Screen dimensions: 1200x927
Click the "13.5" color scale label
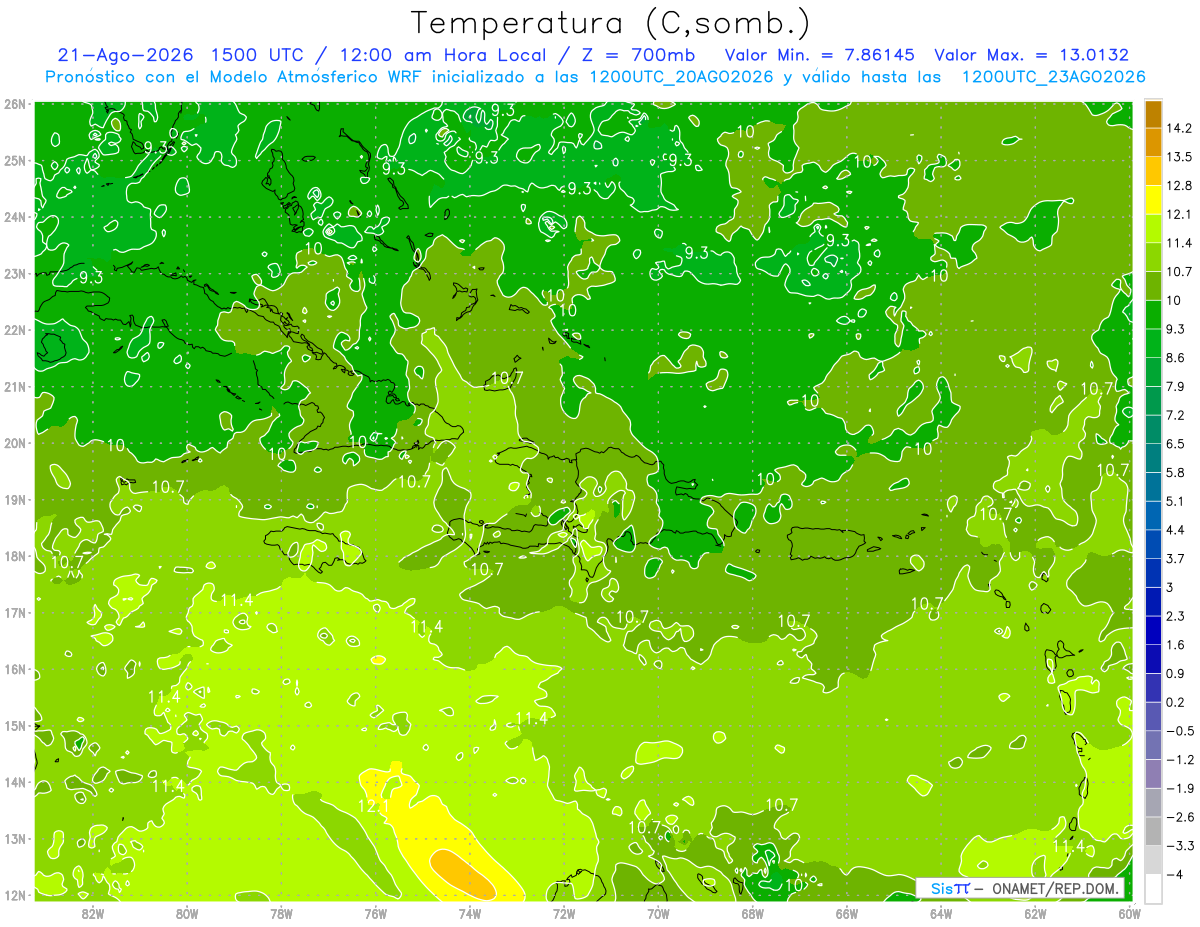pos(1178,157)
